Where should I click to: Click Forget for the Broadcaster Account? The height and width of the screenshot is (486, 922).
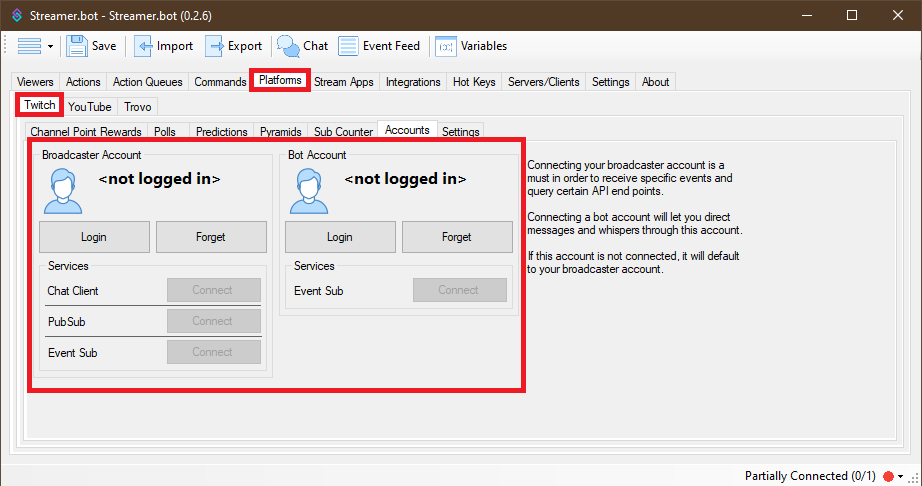pyautogui.click(x=211, y=237)
